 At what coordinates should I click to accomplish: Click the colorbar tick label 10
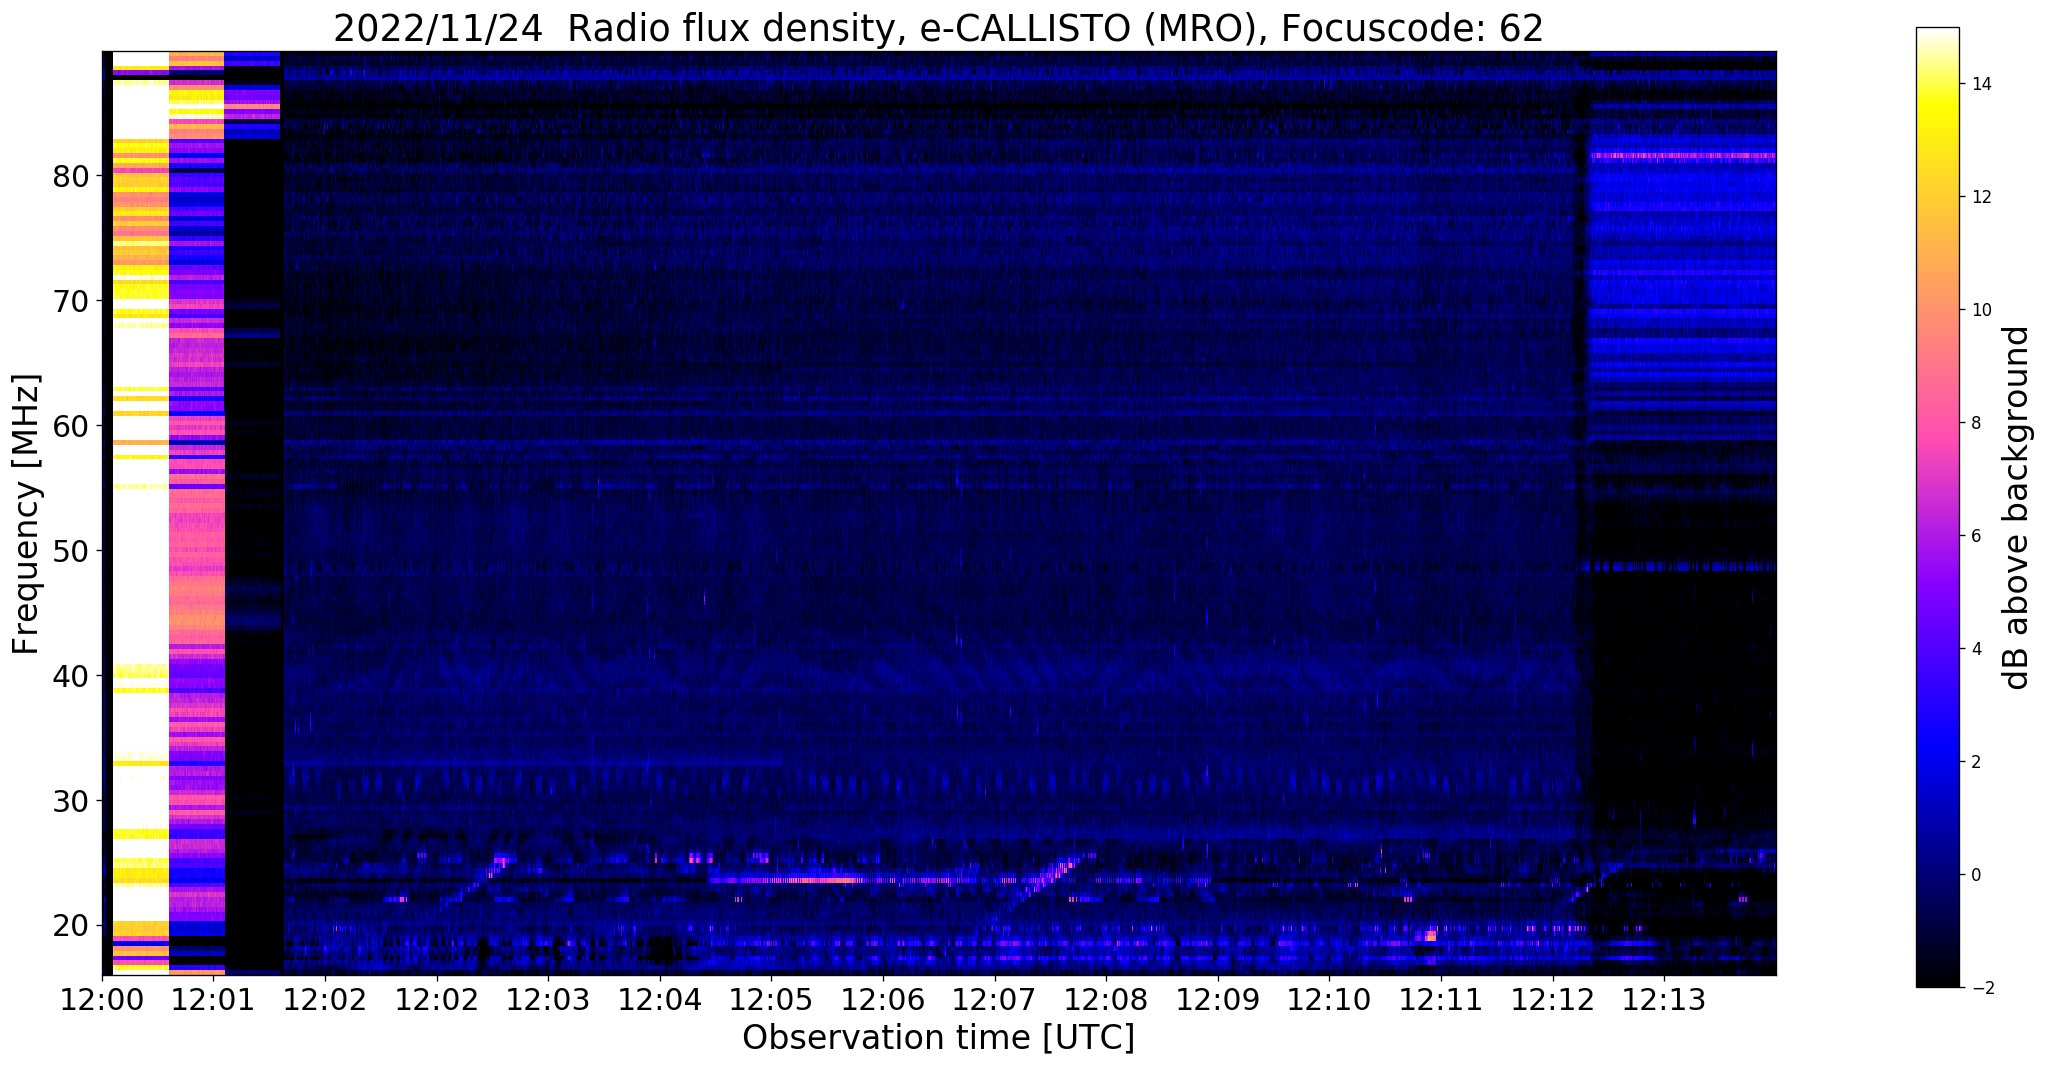pos(1979,310)
